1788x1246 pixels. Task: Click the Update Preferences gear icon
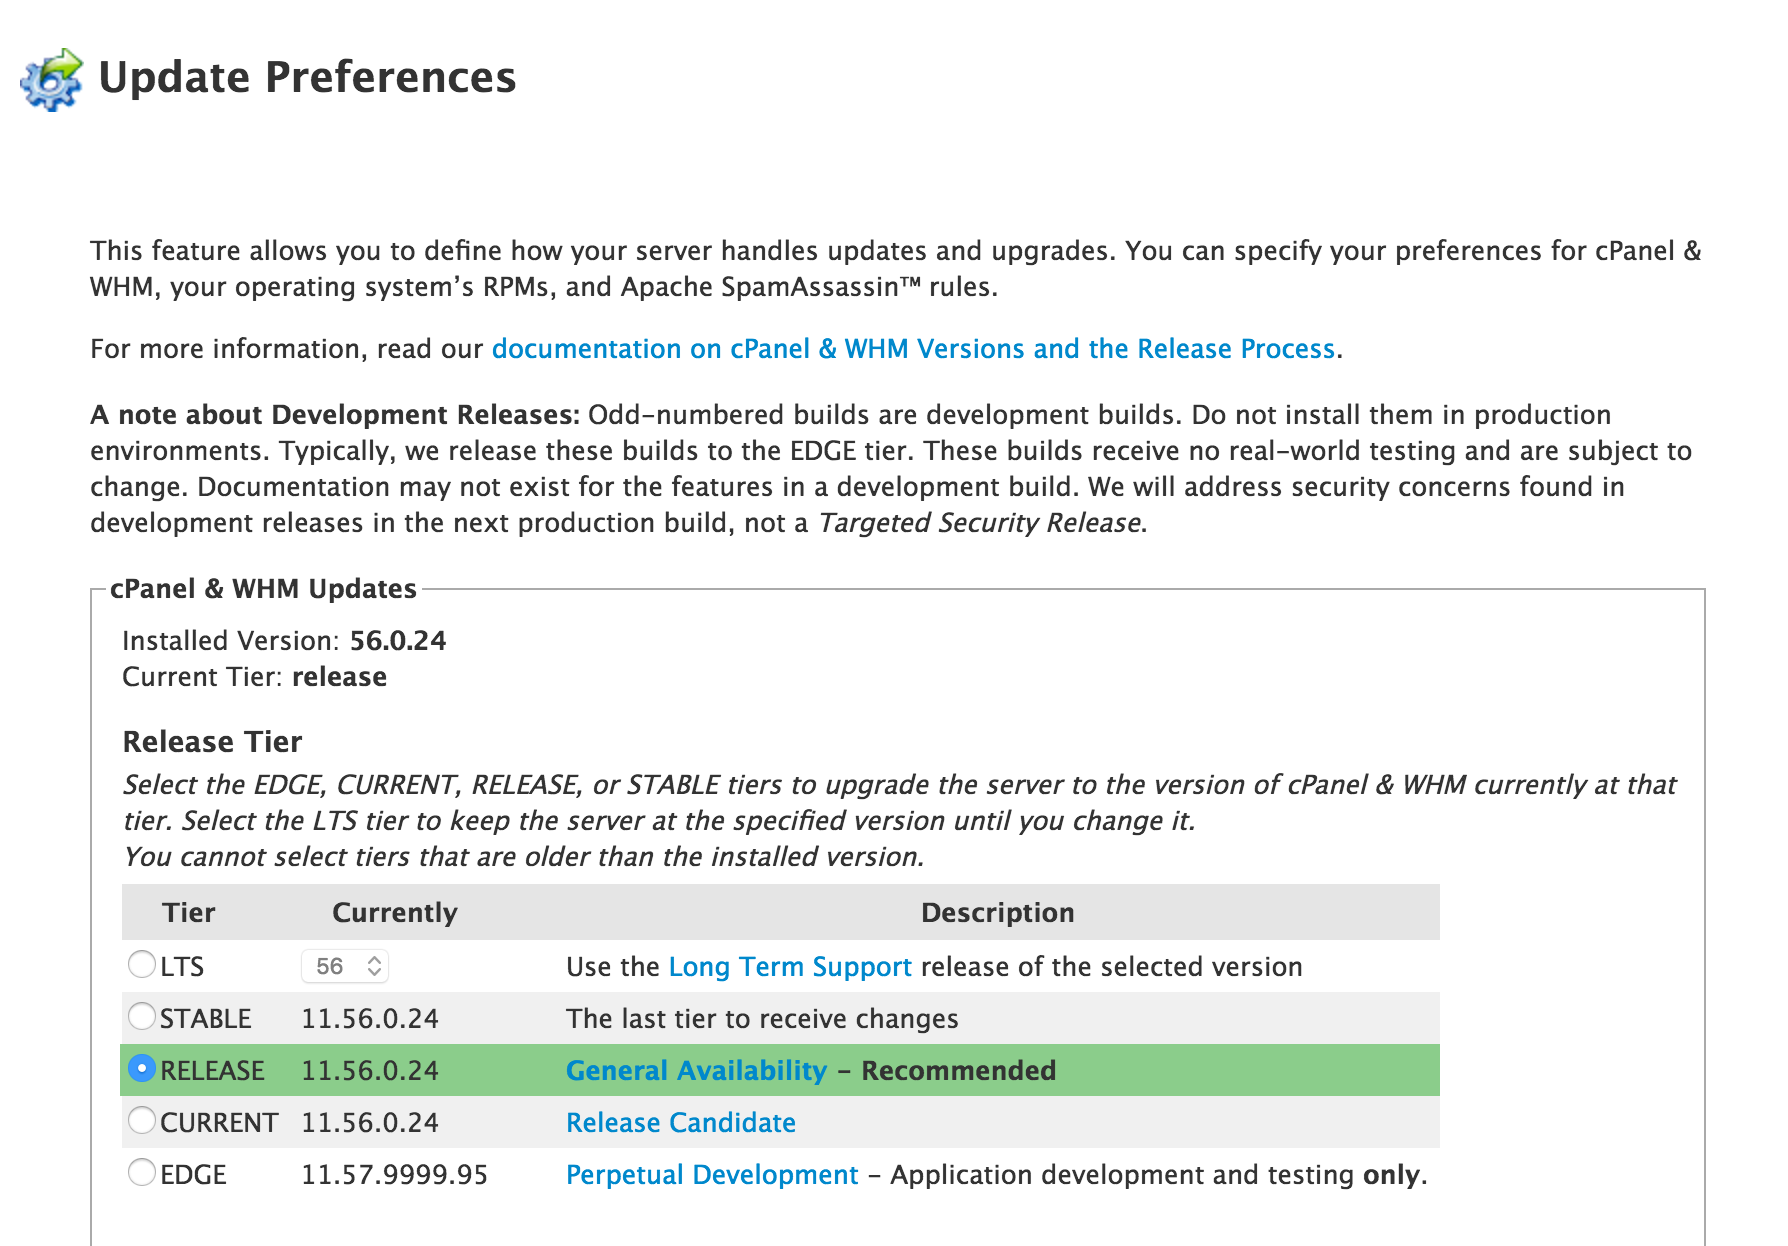click(51, 79)
